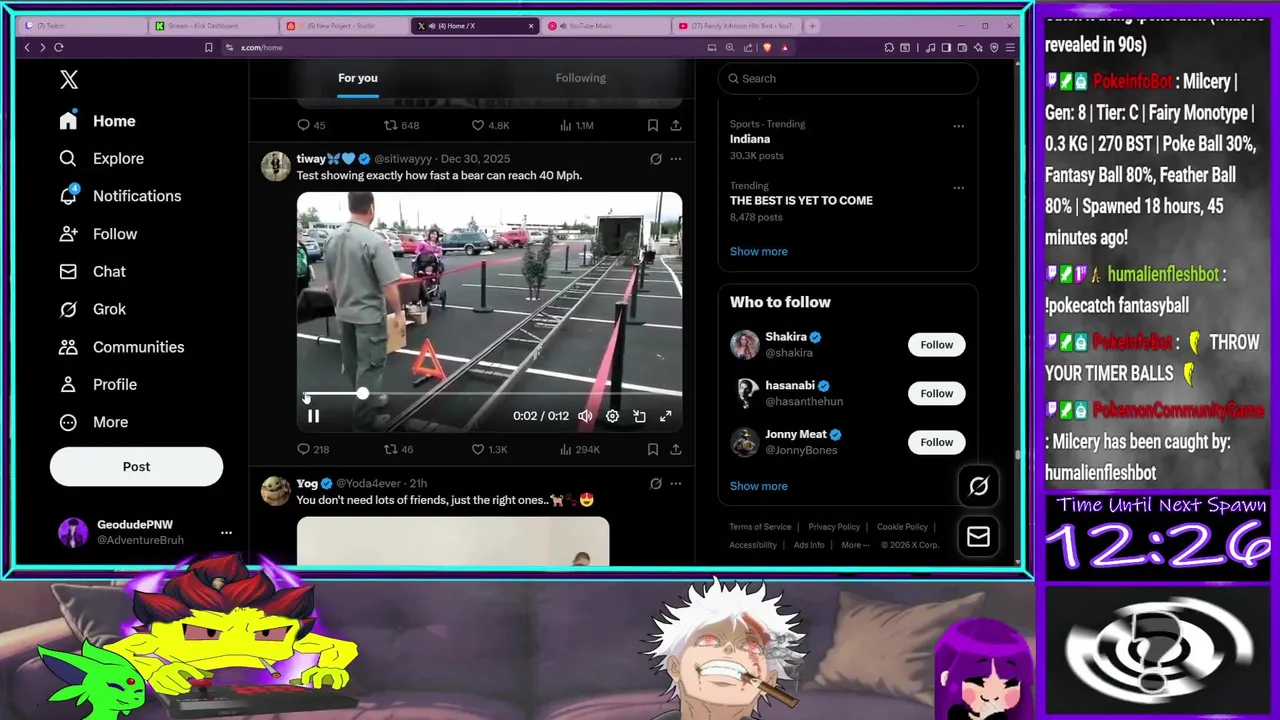Open GeodudePNW account options ellipsis
The height and width of the screenshot is (720, 1280).
pyautogui.click(x=226, y=533)
